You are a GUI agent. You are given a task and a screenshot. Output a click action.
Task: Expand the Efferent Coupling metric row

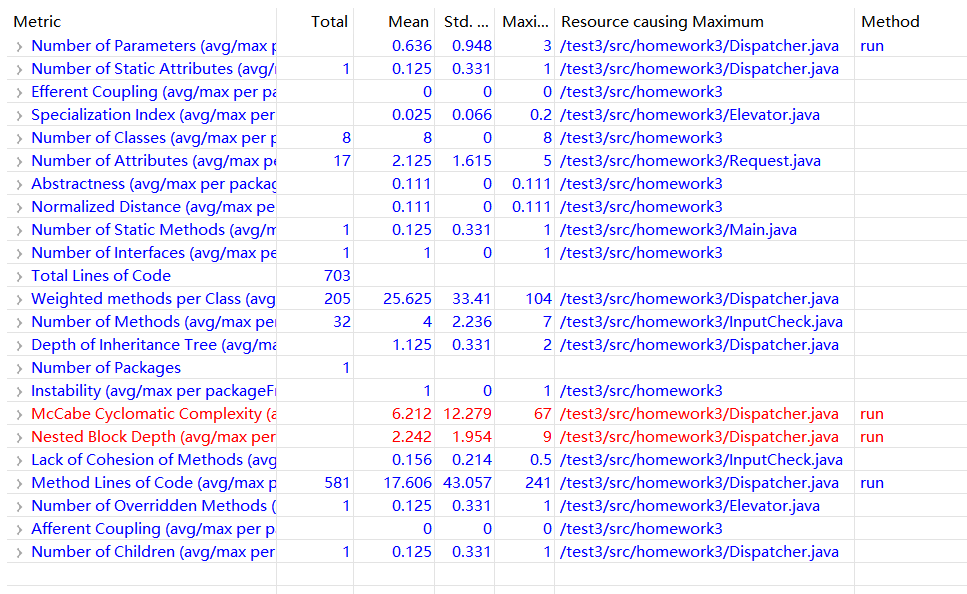pos(19,93)
